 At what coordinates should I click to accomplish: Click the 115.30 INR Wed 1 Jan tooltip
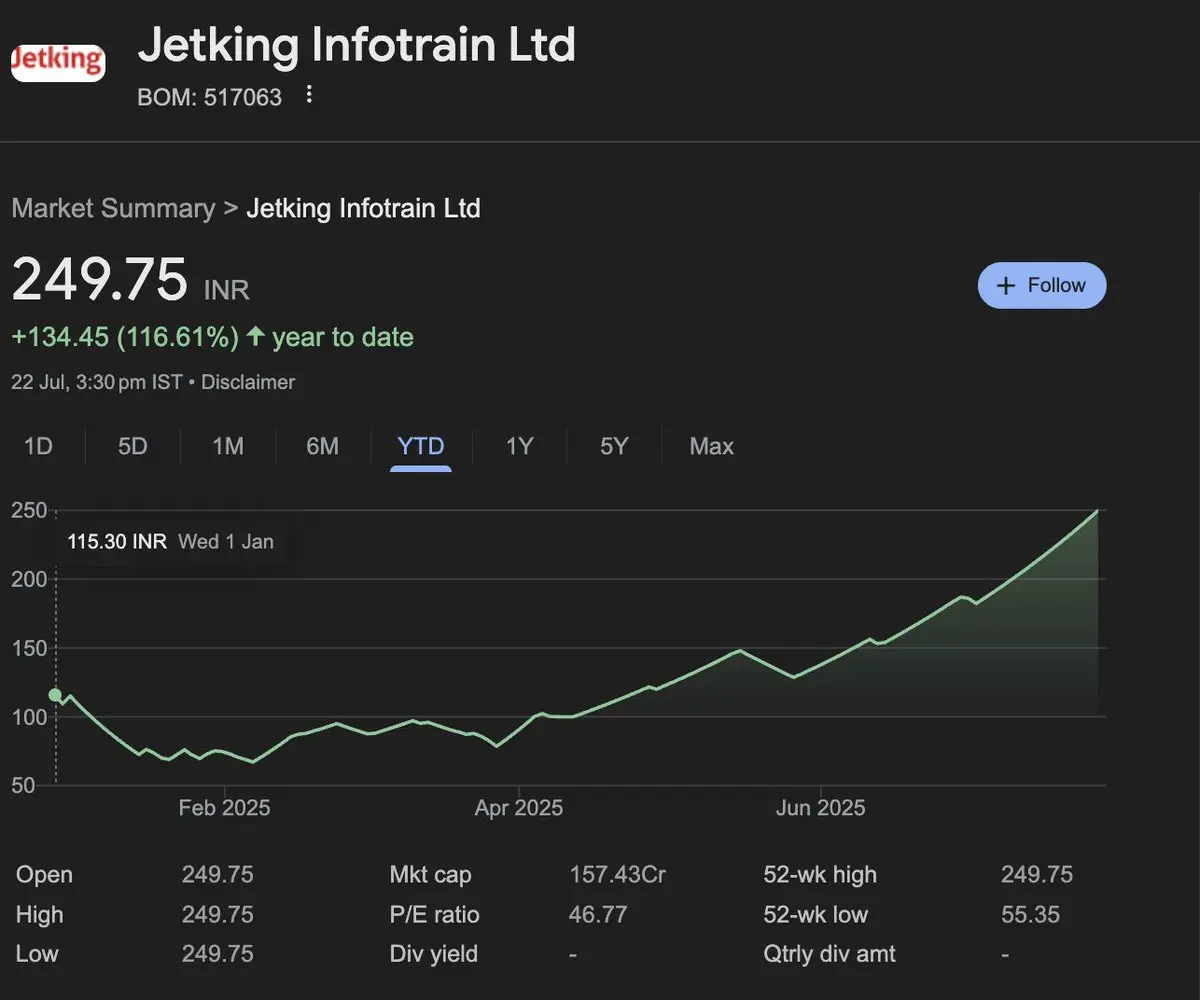tap(170, 542)
